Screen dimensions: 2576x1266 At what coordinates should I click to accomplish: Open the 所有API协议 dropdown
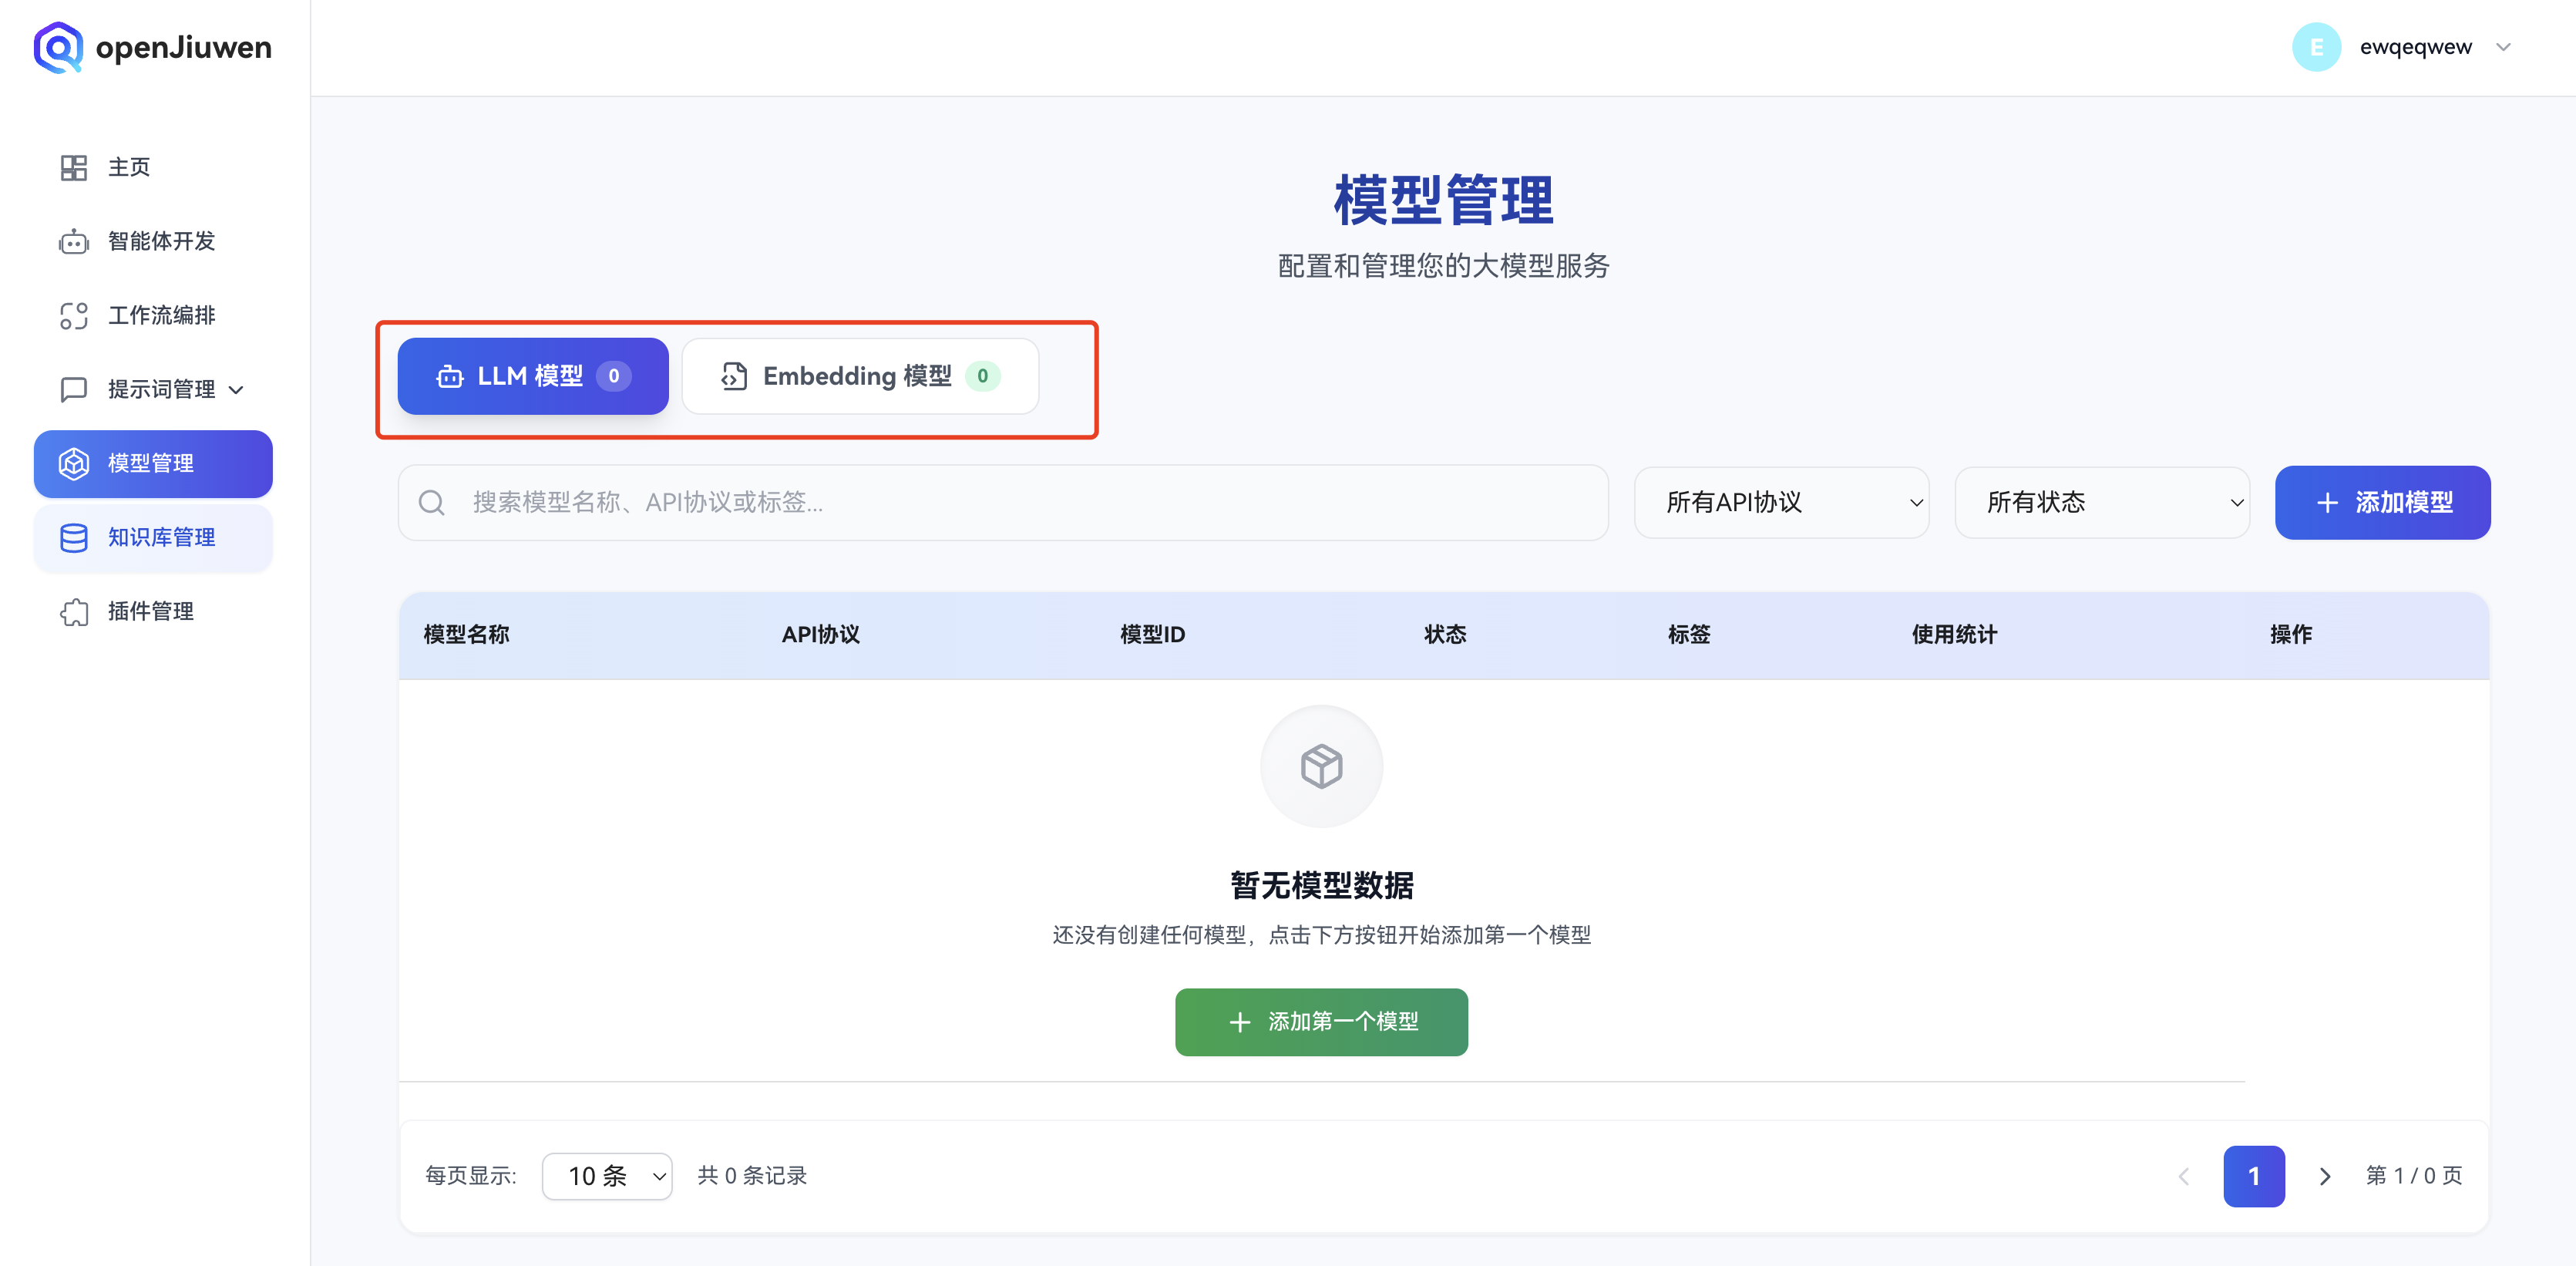tap(1782, 502)
